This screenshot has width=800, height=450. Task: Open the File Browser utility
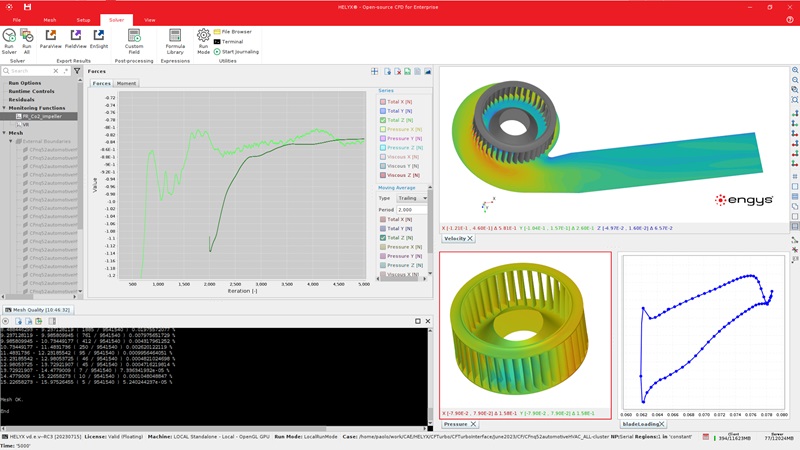tap(236, 31)
